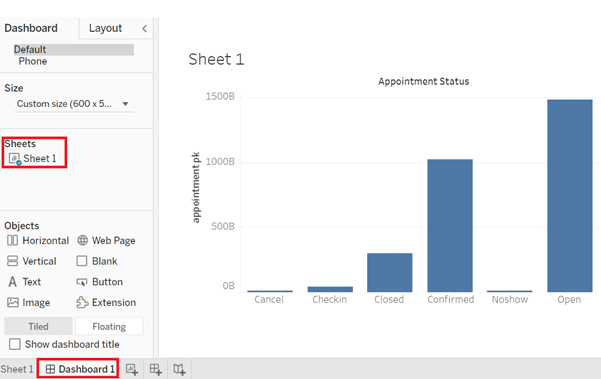The width and height of the screenshot is (601, 379).
Task: Select the Button object
Action: pyautogui.click(x=100, y=282)
